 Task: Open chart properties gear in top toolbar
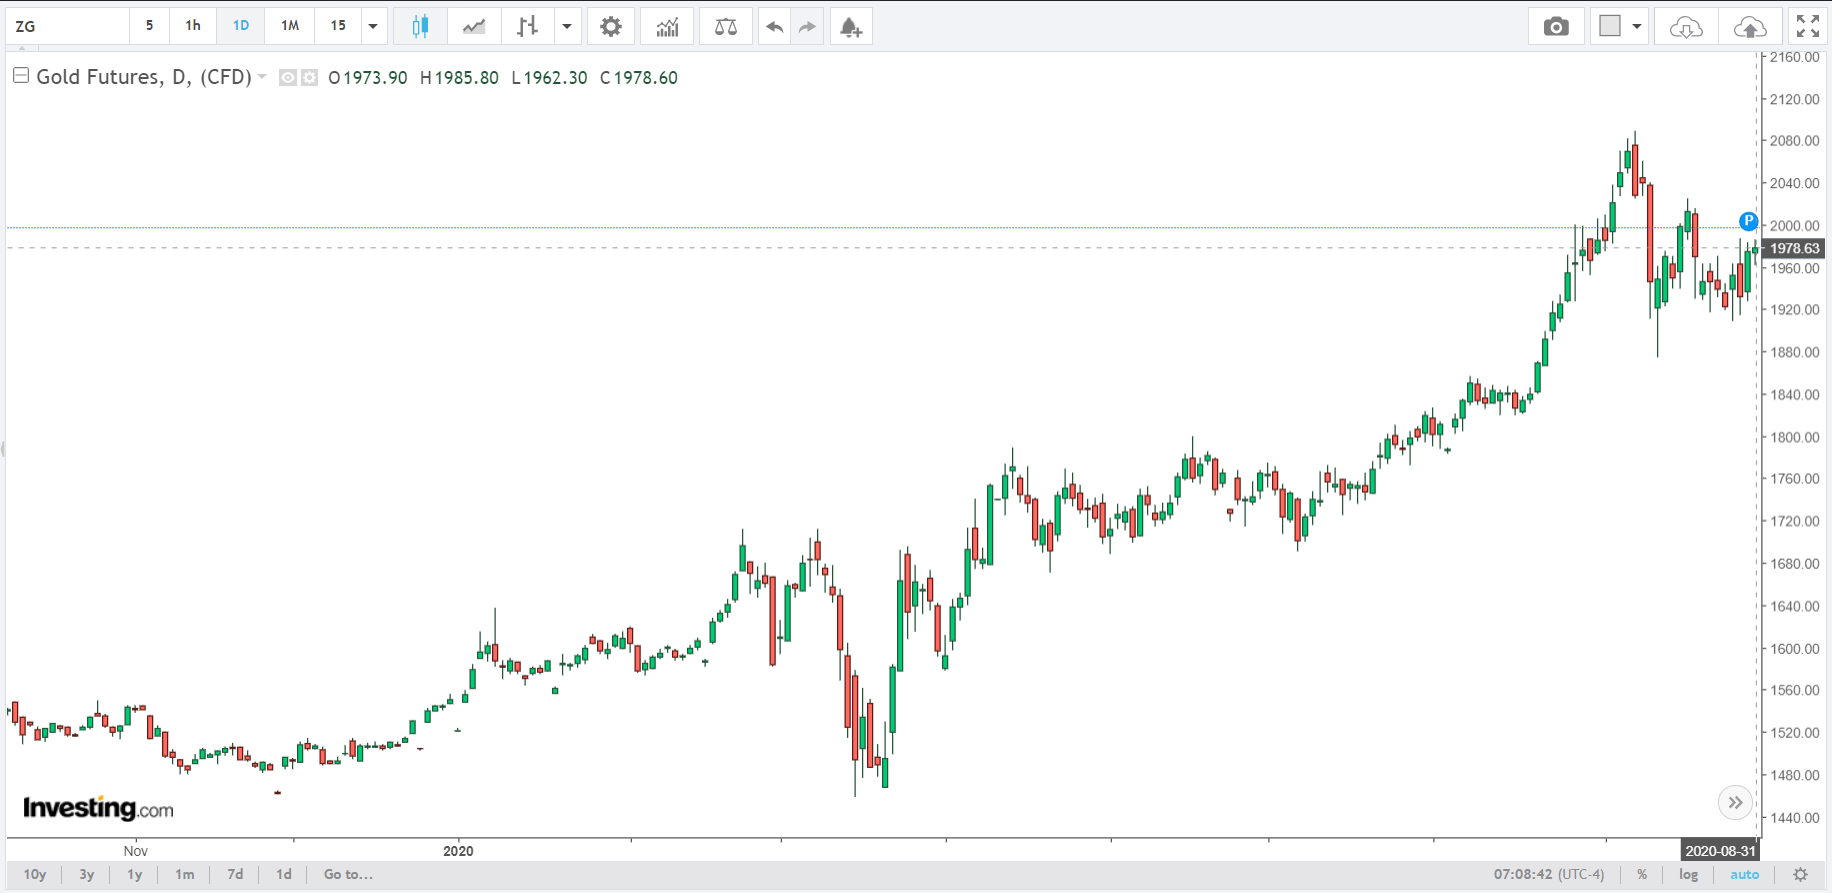tap(611, 26)
